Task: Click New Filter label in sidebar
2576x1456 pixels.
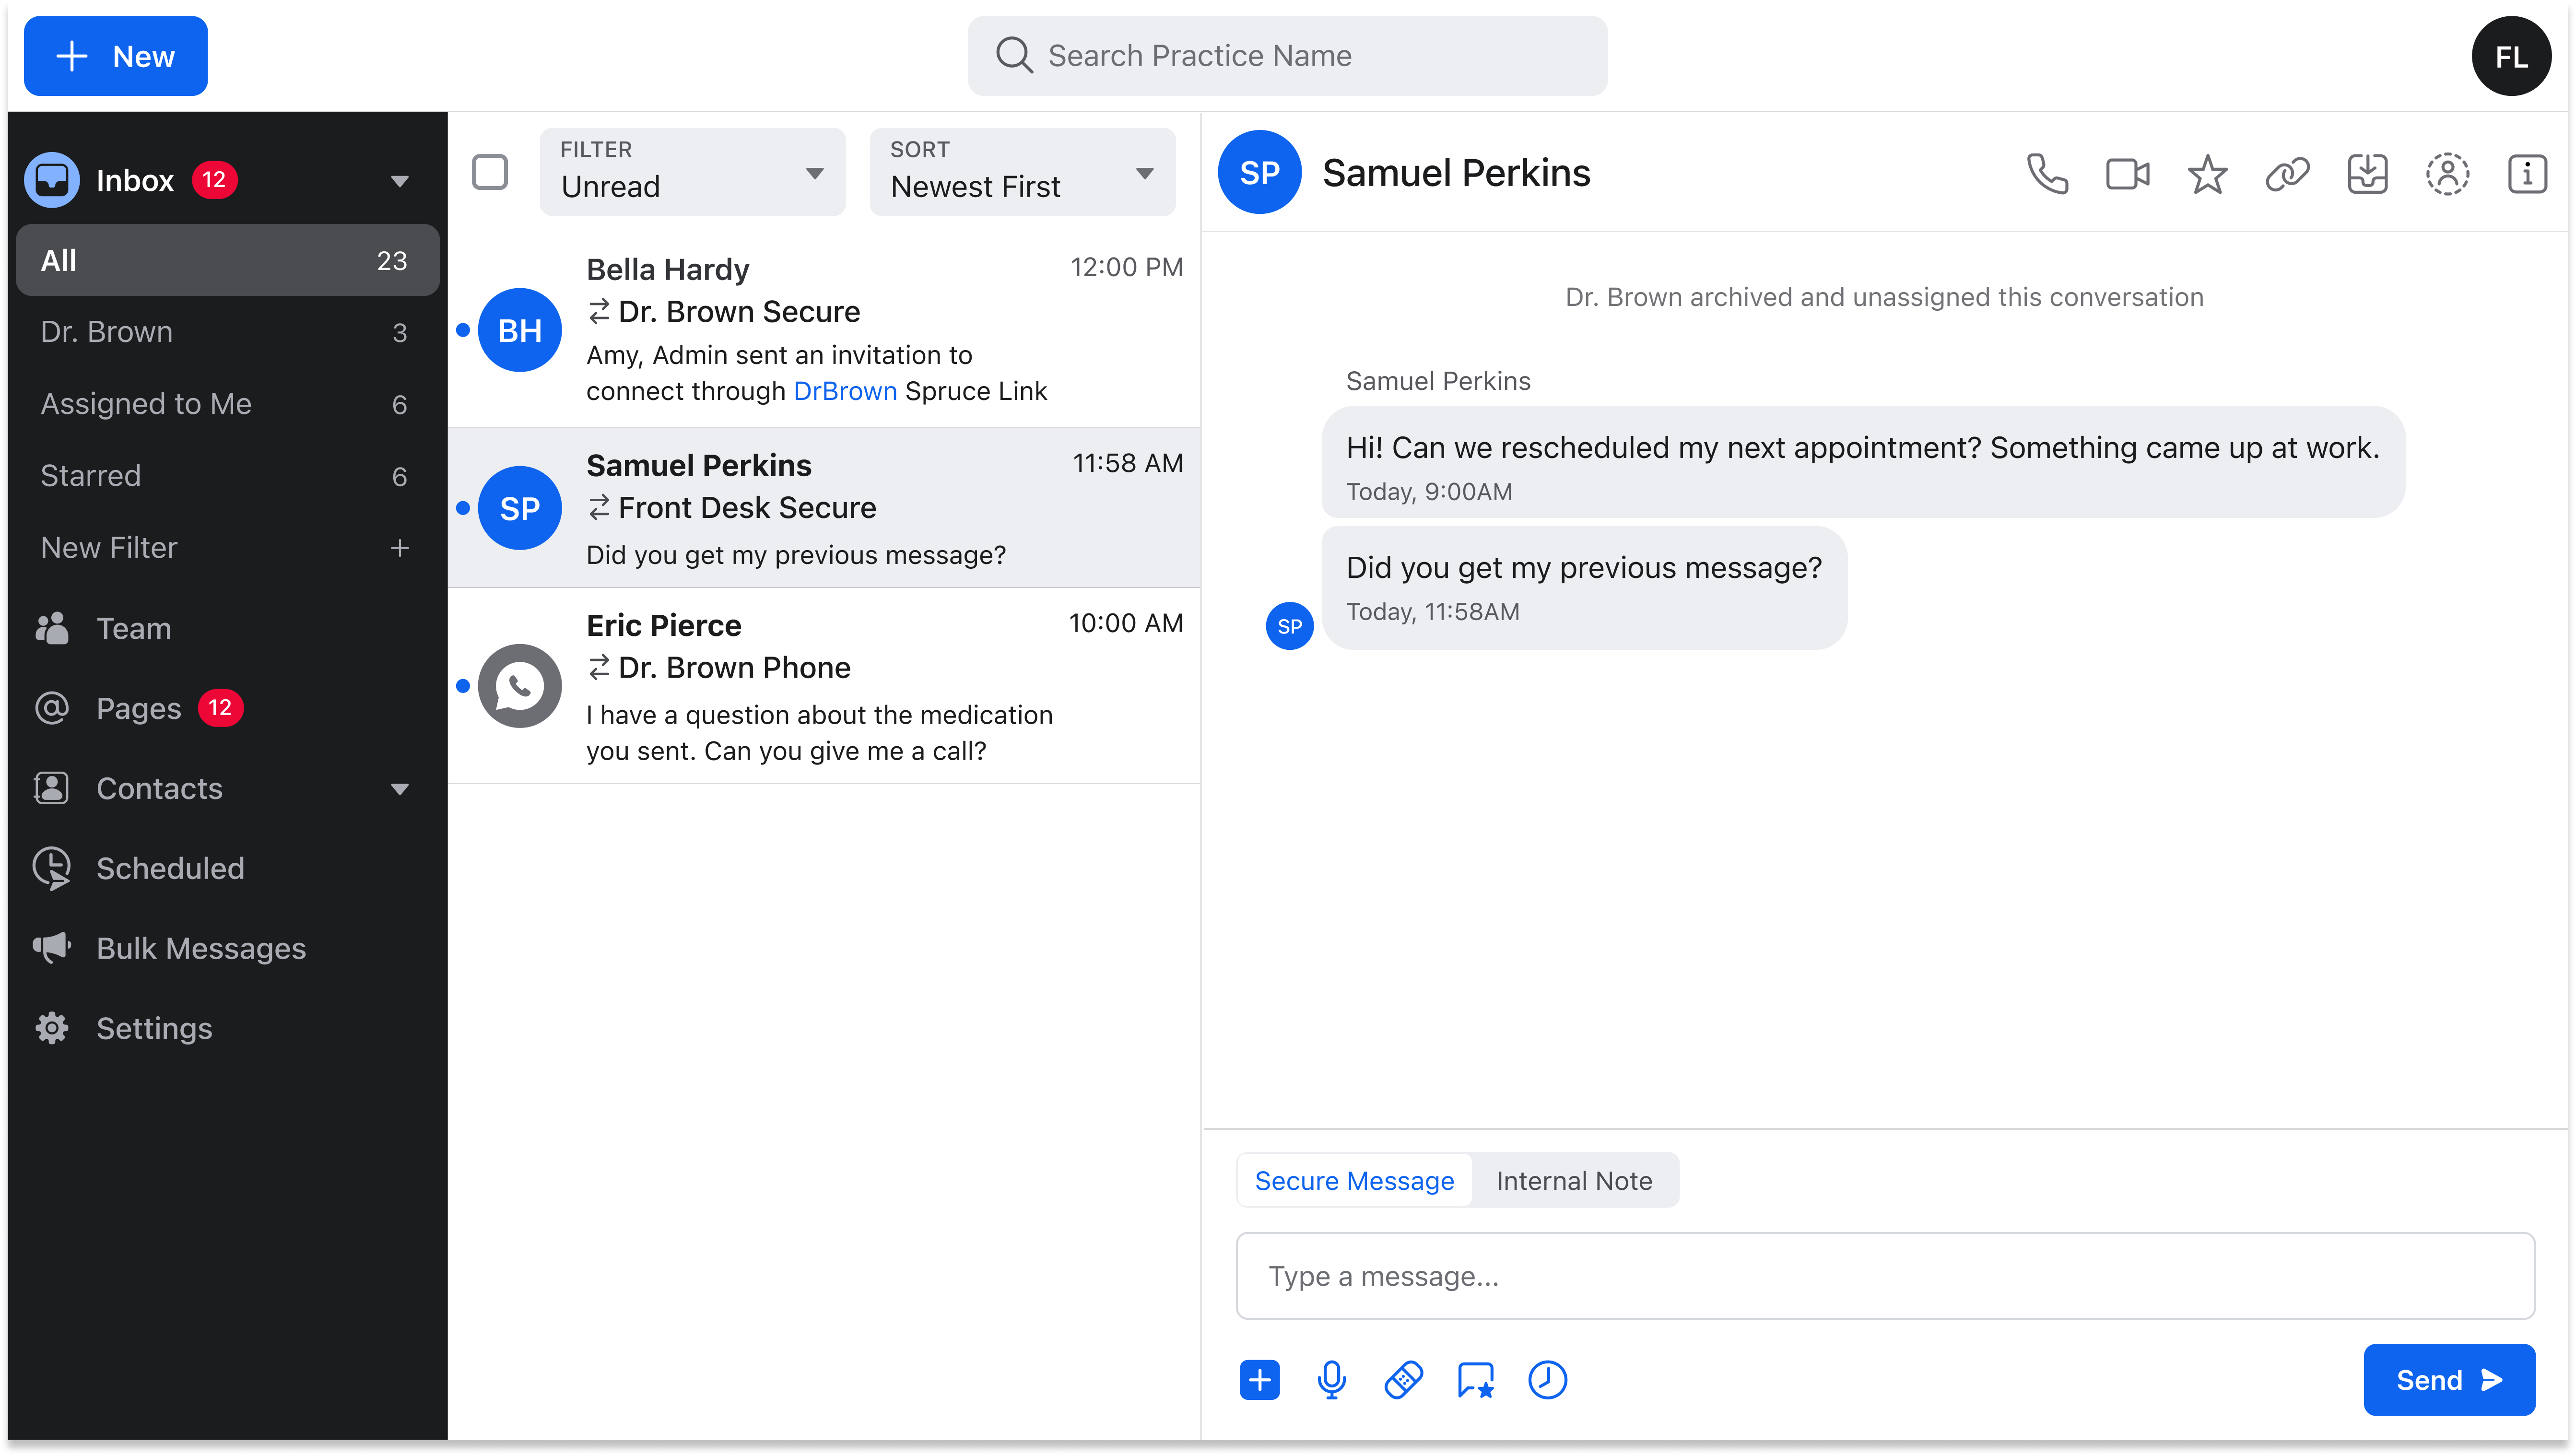Action: pyautogui.click(x=109, y=548)
